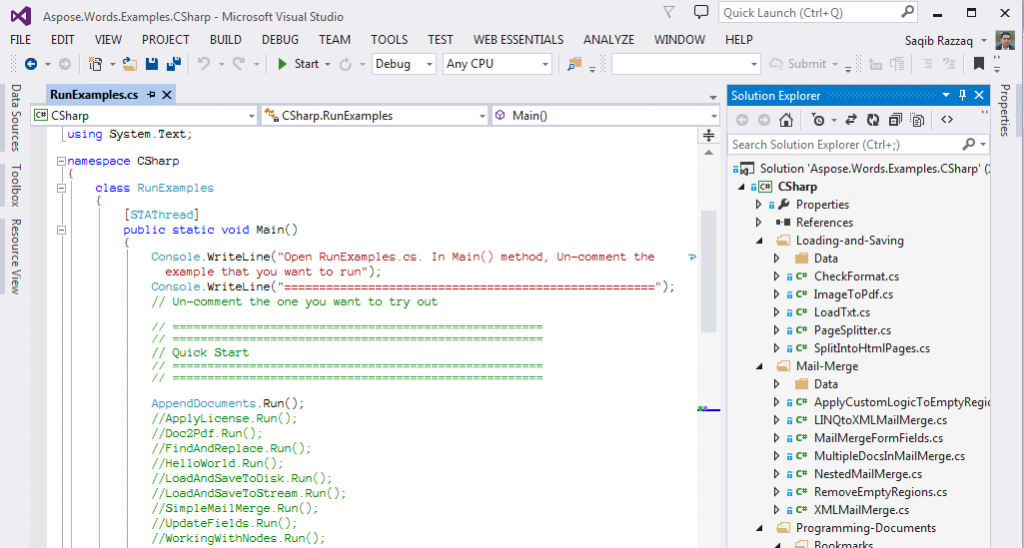The height and width of the screenshot is (548, 1024).
Task: Close the RunExamples.cs tab
Action: [167, 95]
